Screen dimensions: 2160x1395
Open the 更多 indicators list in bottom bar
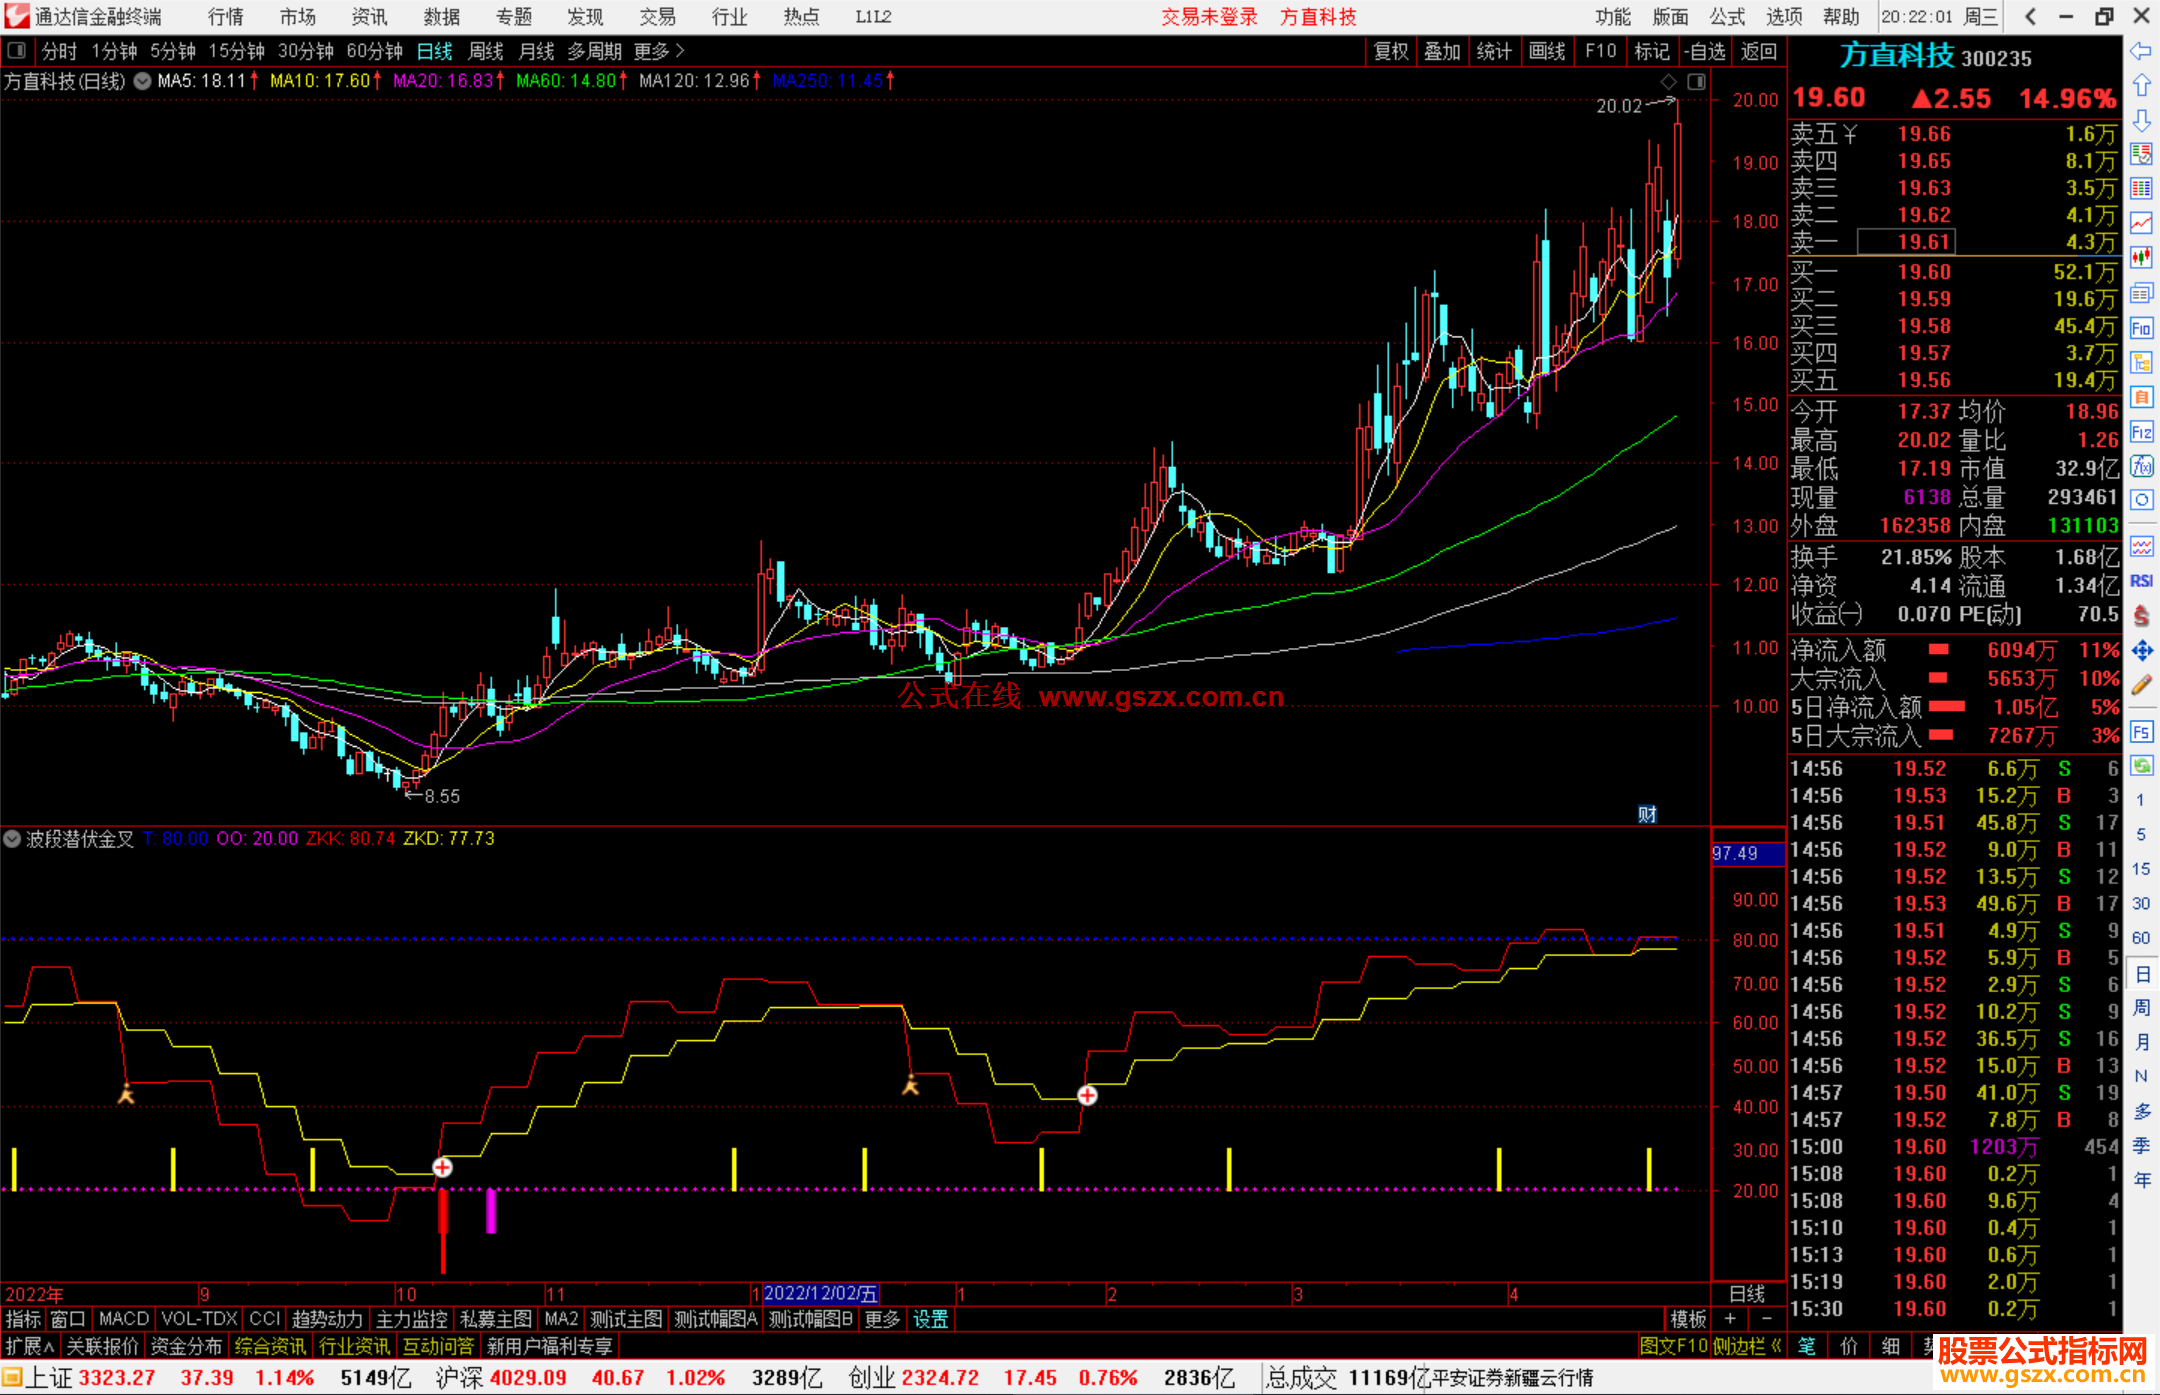coord(881,1319)
